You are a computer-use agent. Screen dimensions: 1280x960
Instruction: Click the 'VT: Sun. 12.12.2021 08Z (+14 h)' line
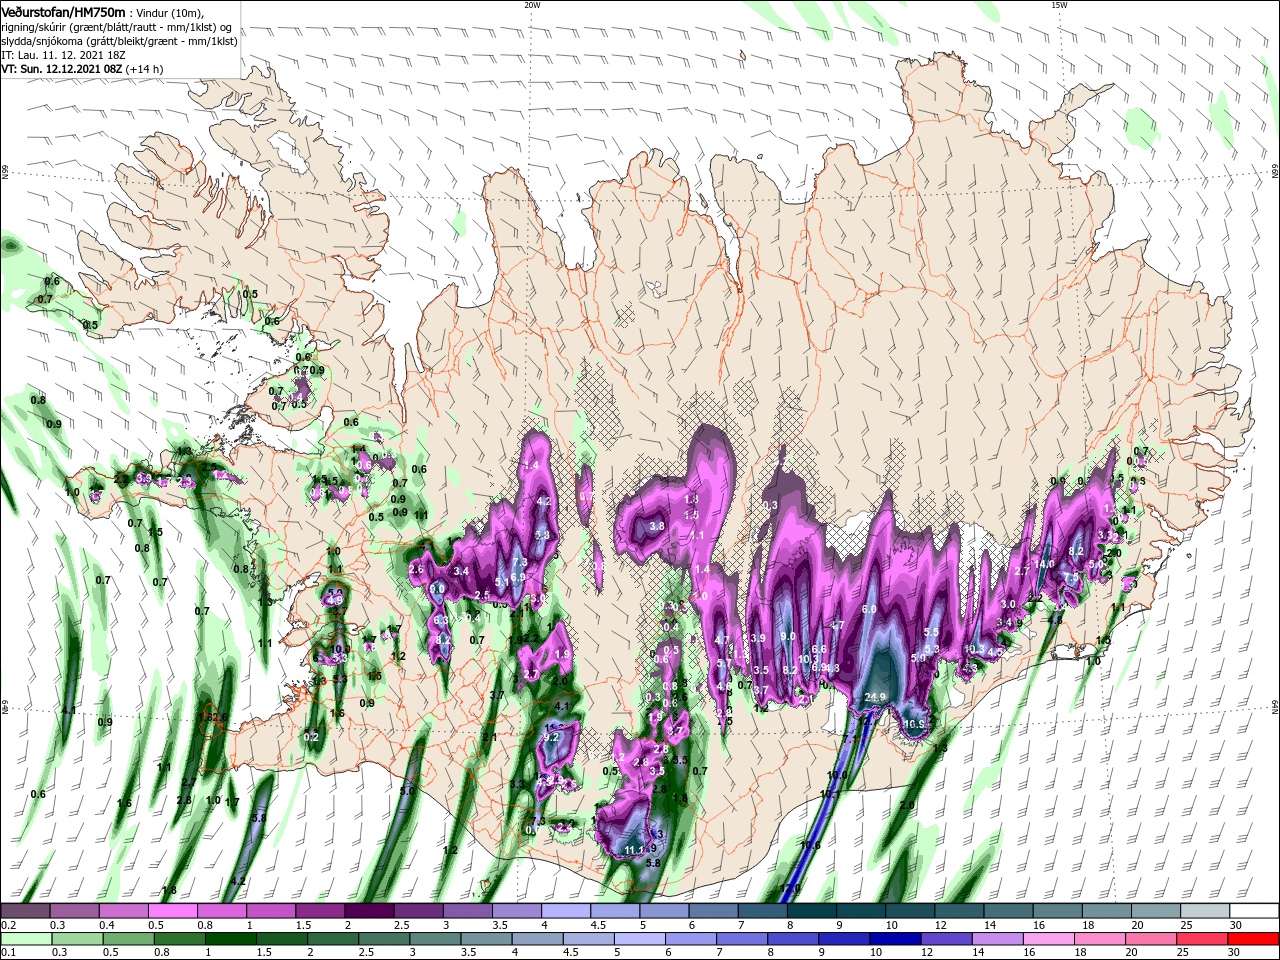[82, 69]
